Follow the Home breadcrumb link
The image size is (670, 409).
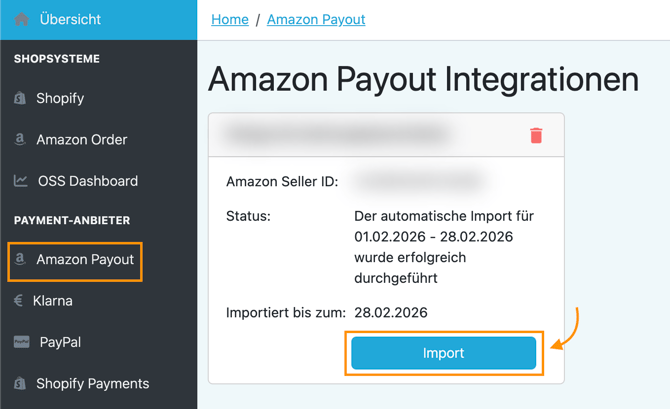click(x=230, y=19)
